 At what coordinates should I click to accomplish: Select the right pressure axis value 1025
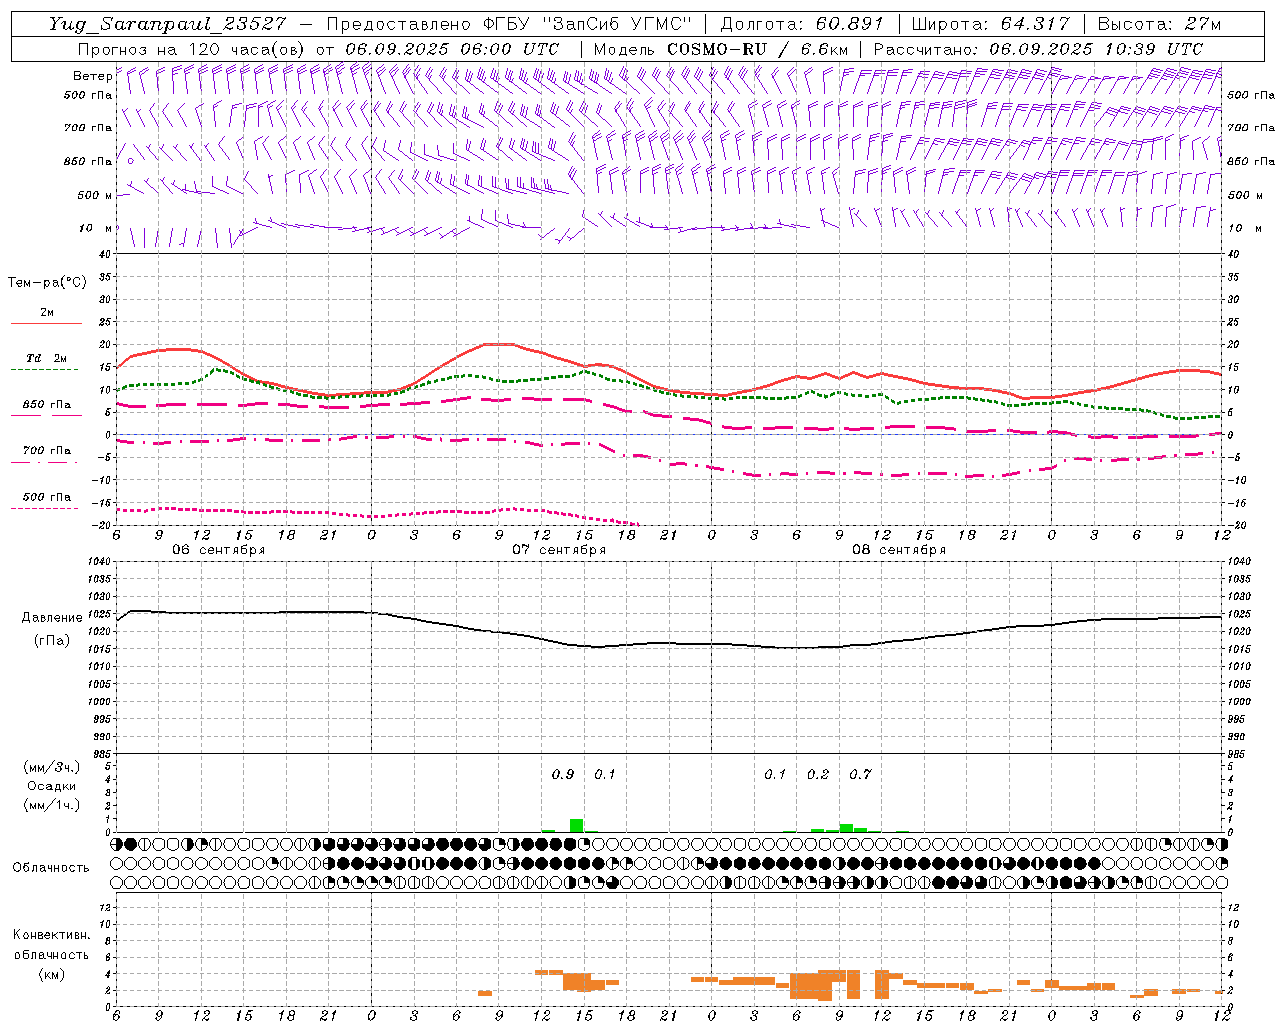pyautogui.click(x=1239, y=614)
